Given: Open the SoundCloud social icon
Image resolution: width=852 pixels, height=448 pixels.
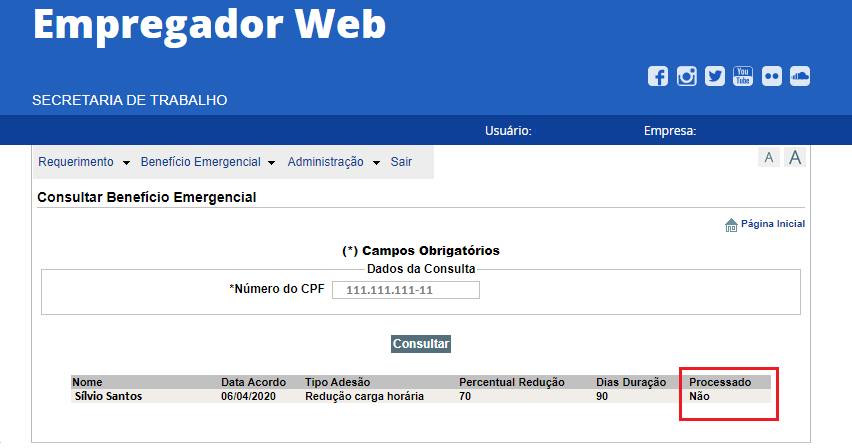Looking at the screenshot, I should 800,76.
